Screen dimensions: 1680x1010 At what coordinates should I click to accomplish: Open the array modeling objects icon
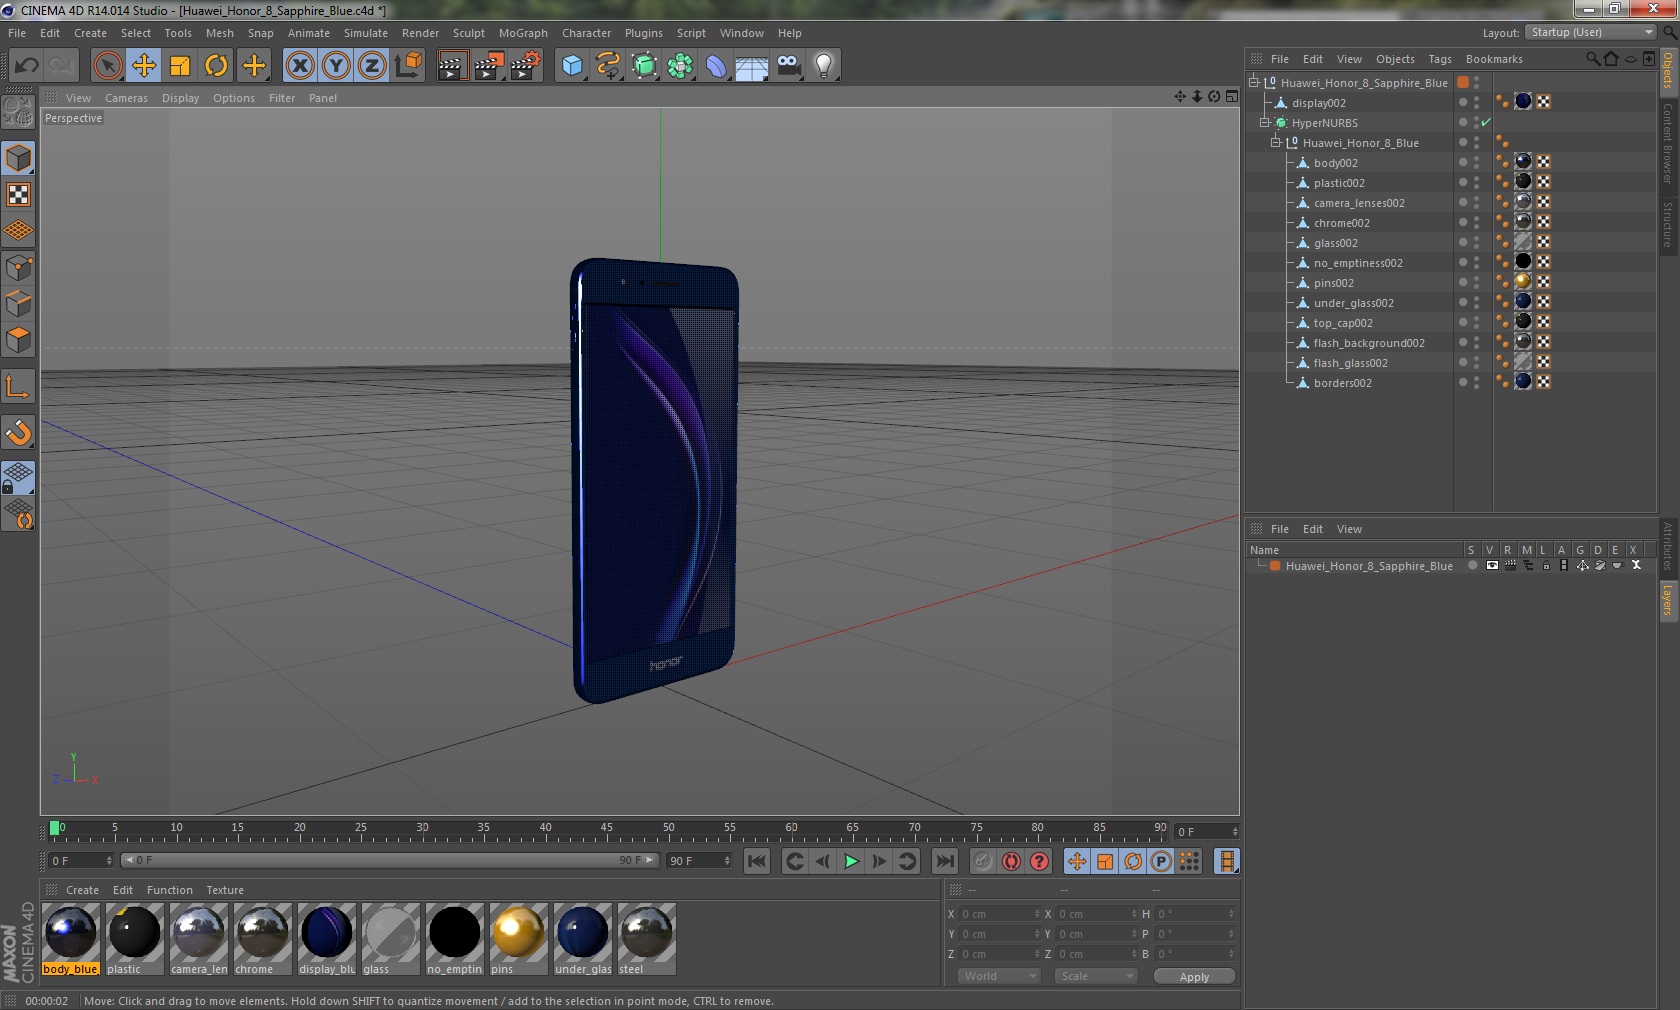click(x=681, y=66)
